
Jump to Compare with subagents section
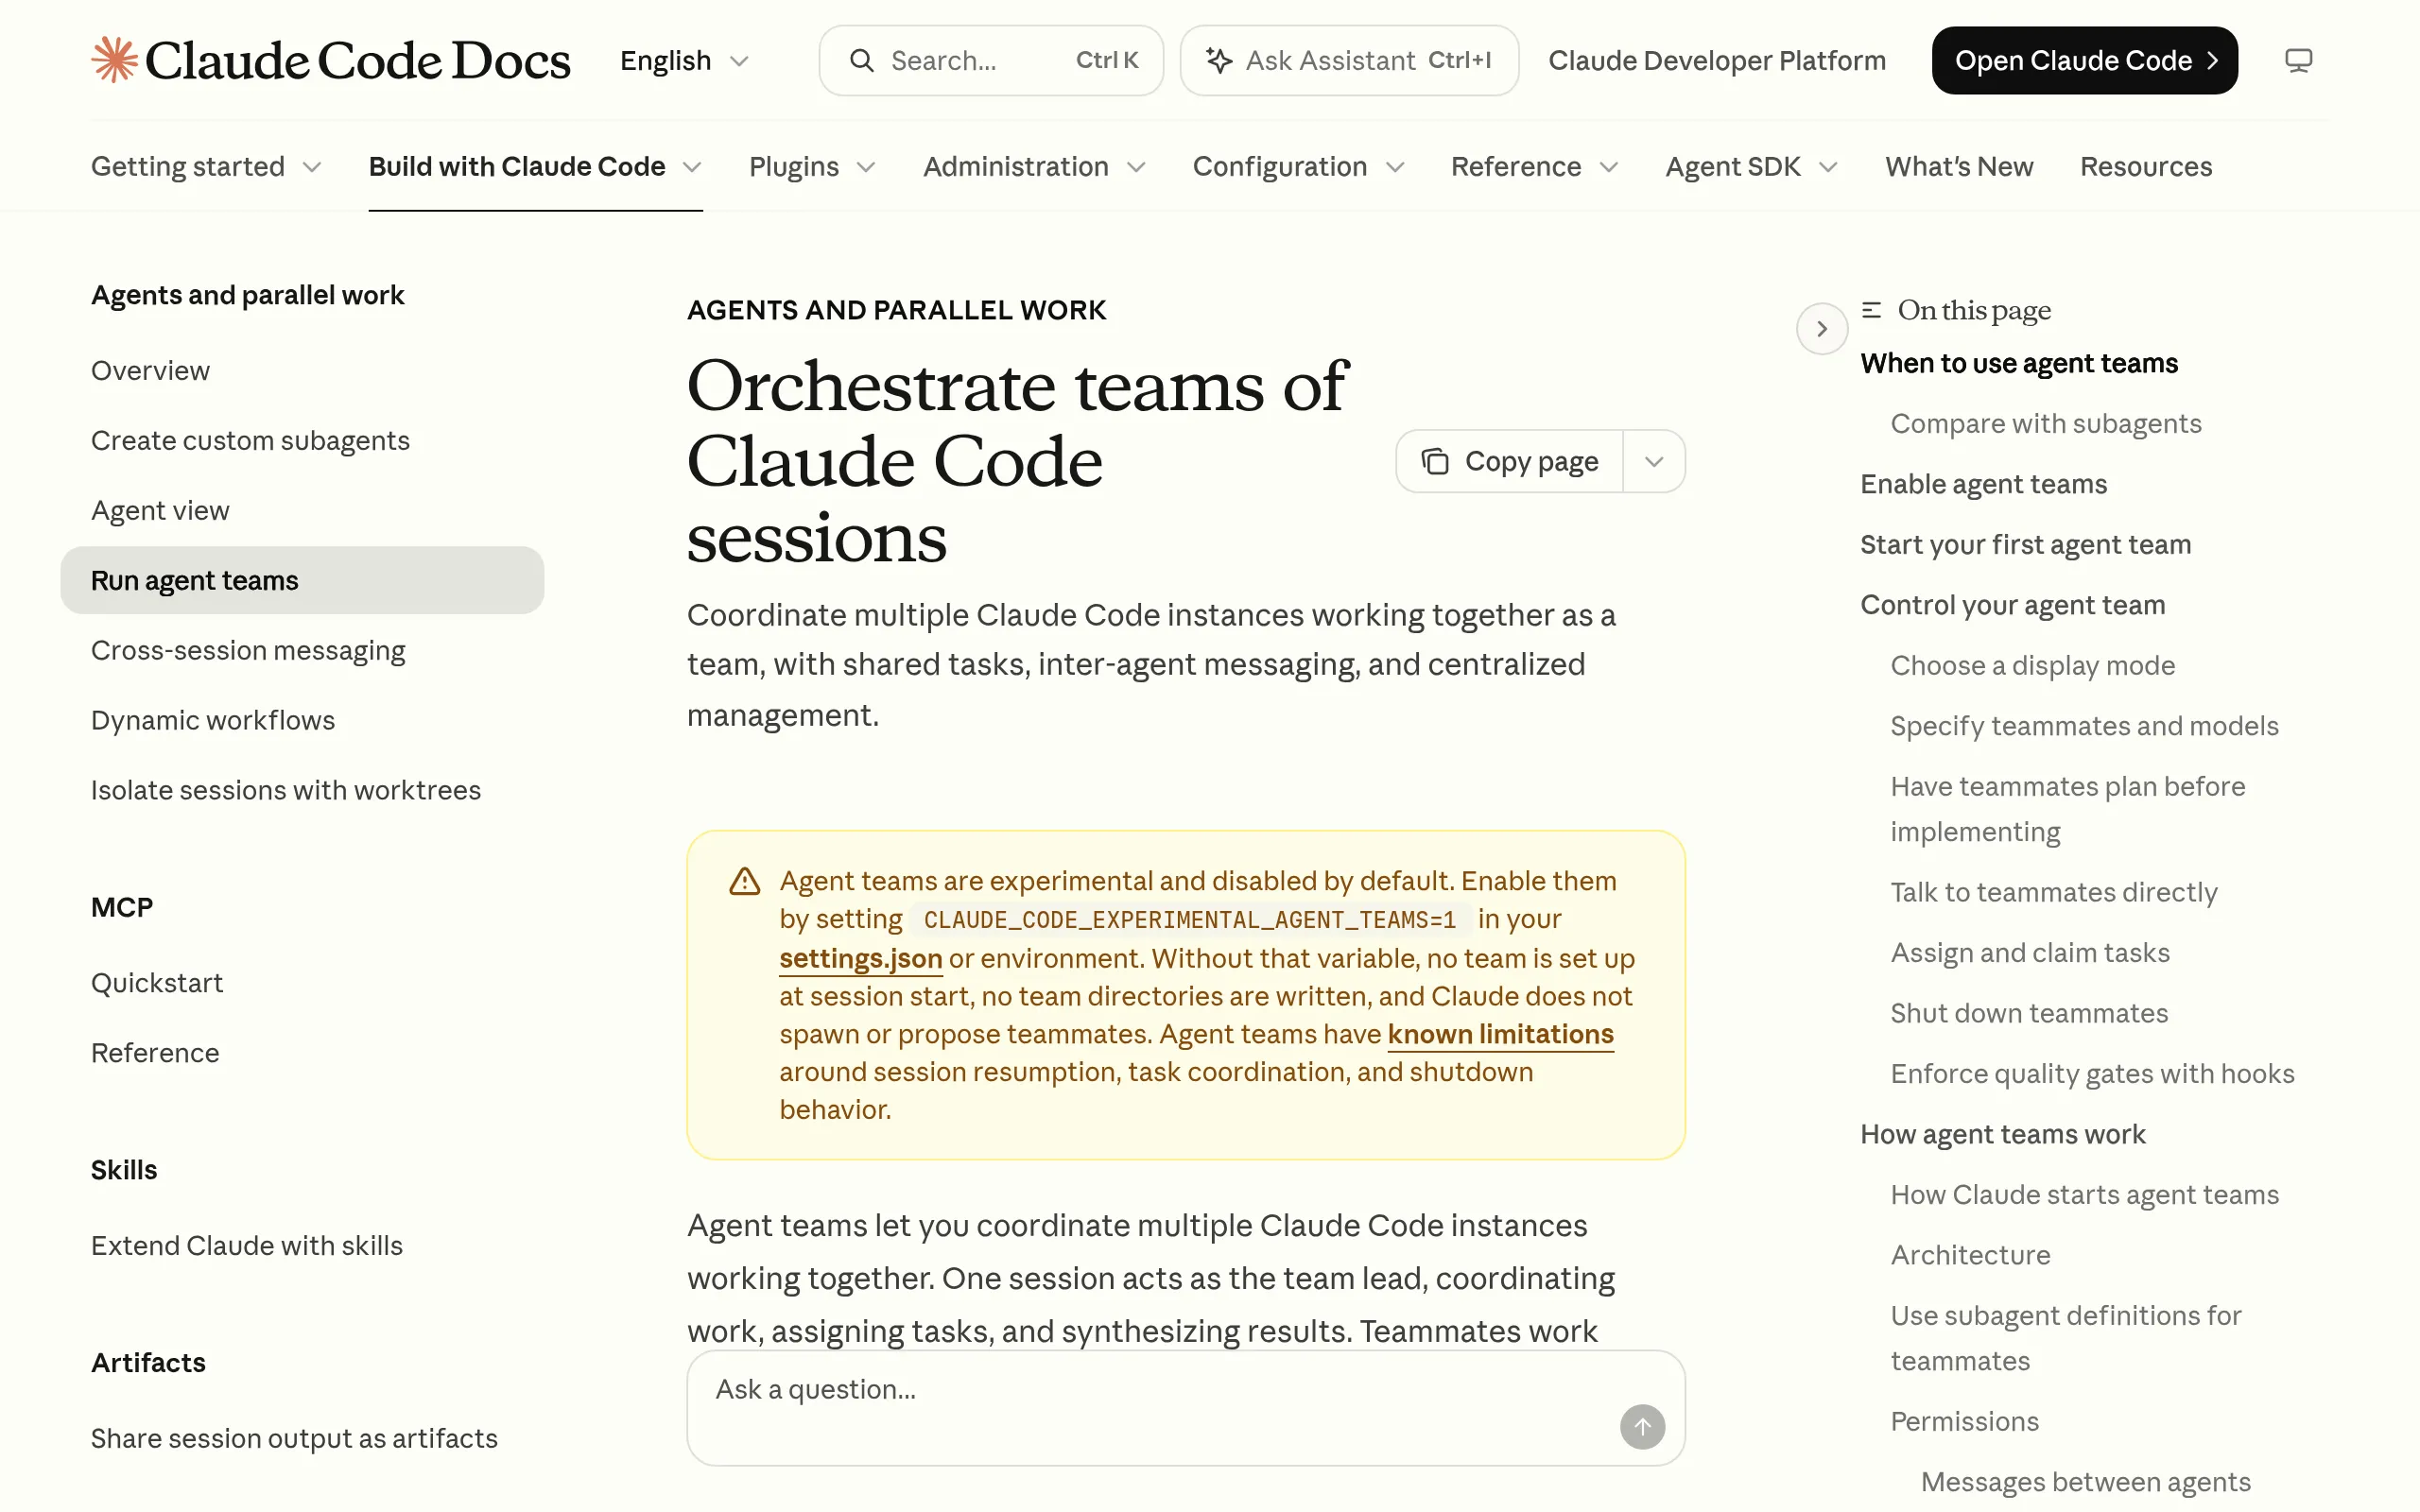2045,423
